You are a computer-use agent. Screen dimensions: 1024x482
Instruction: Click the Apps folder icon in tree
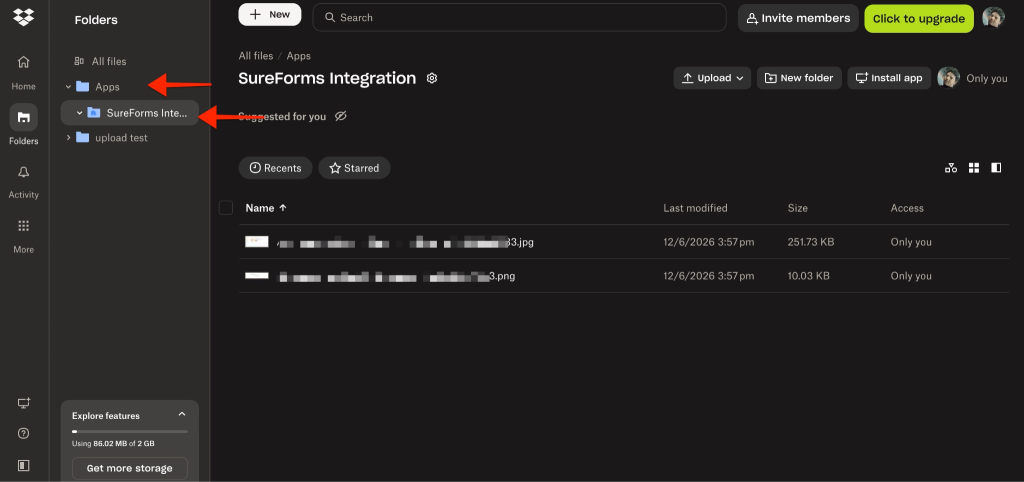tap(82, 86)
